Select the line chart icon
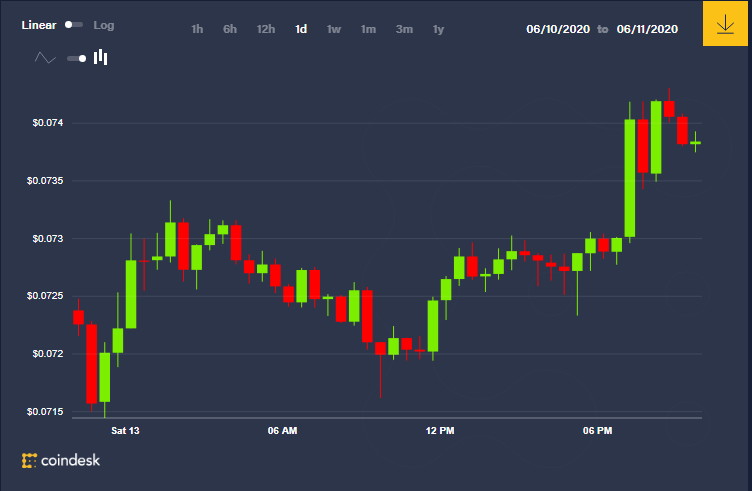The height and width of the screenshot is (491, 752). [46, 58]
